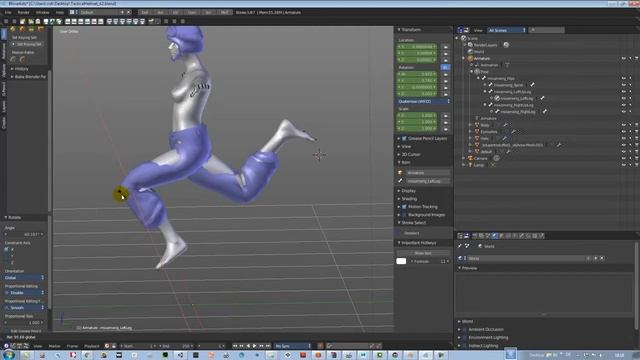Open the outliner View menu
Screen dimensions: 640x360
point(478,30)
